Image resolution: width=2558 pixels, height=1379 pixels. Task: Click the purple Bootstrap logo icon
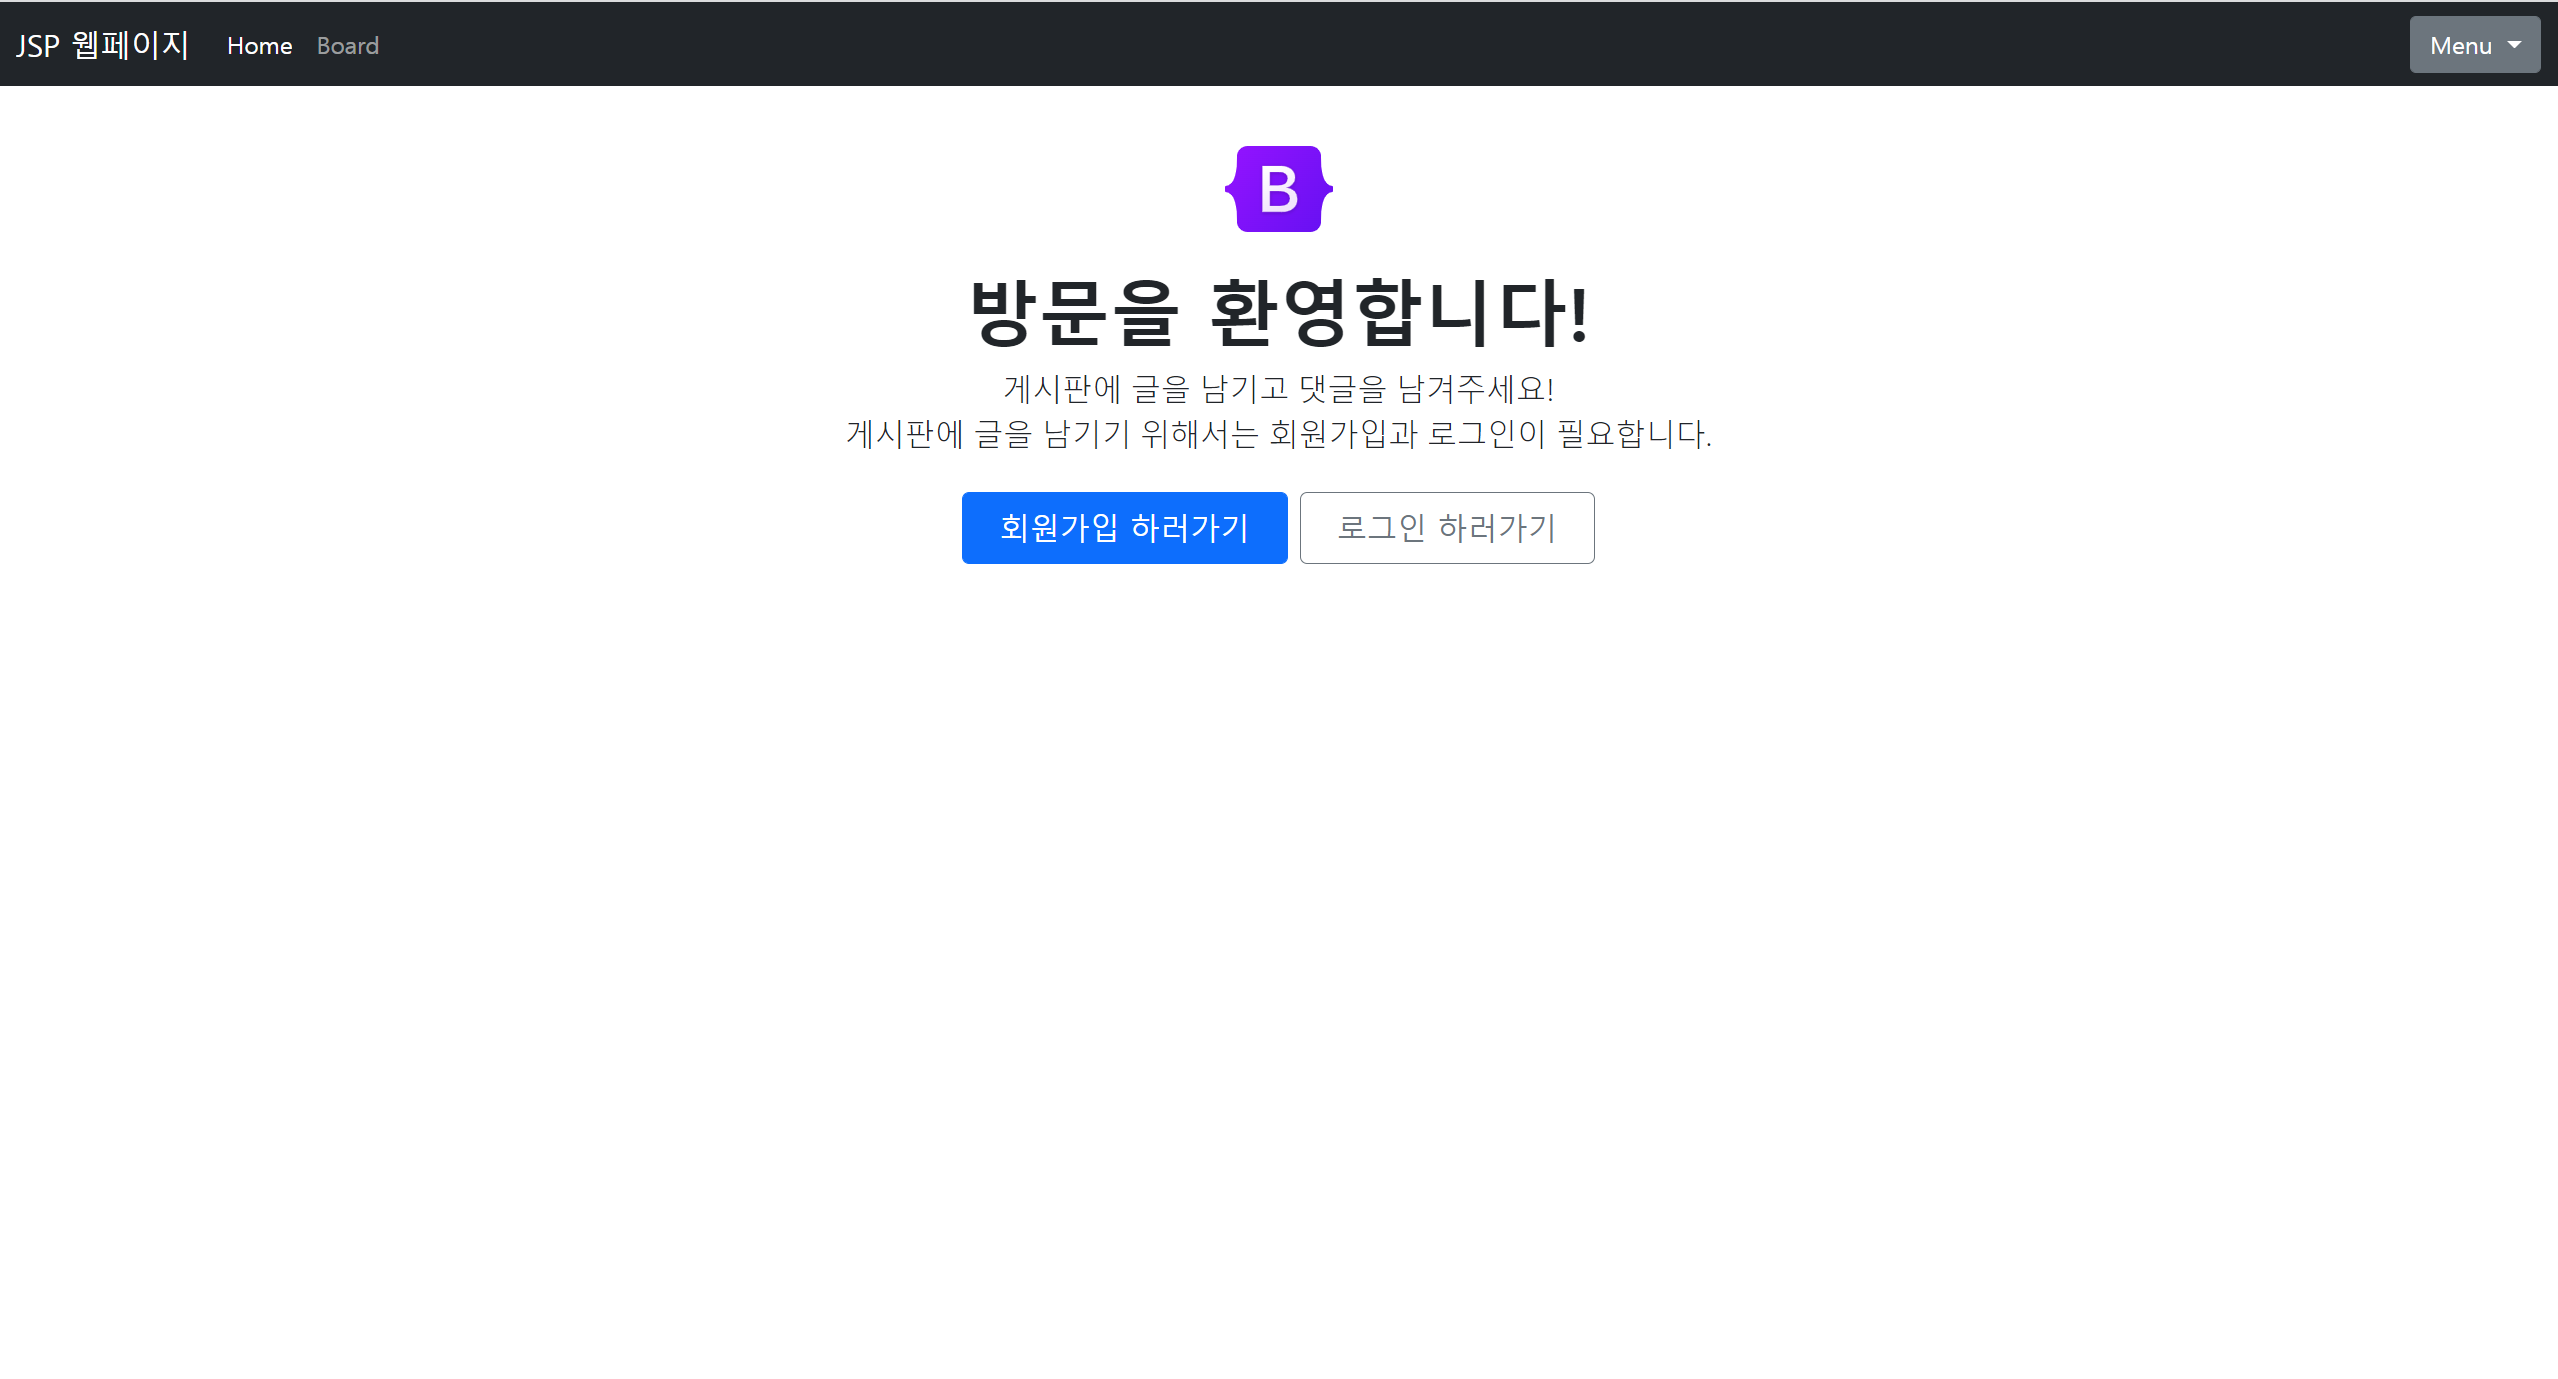(x=1278, y=189)
